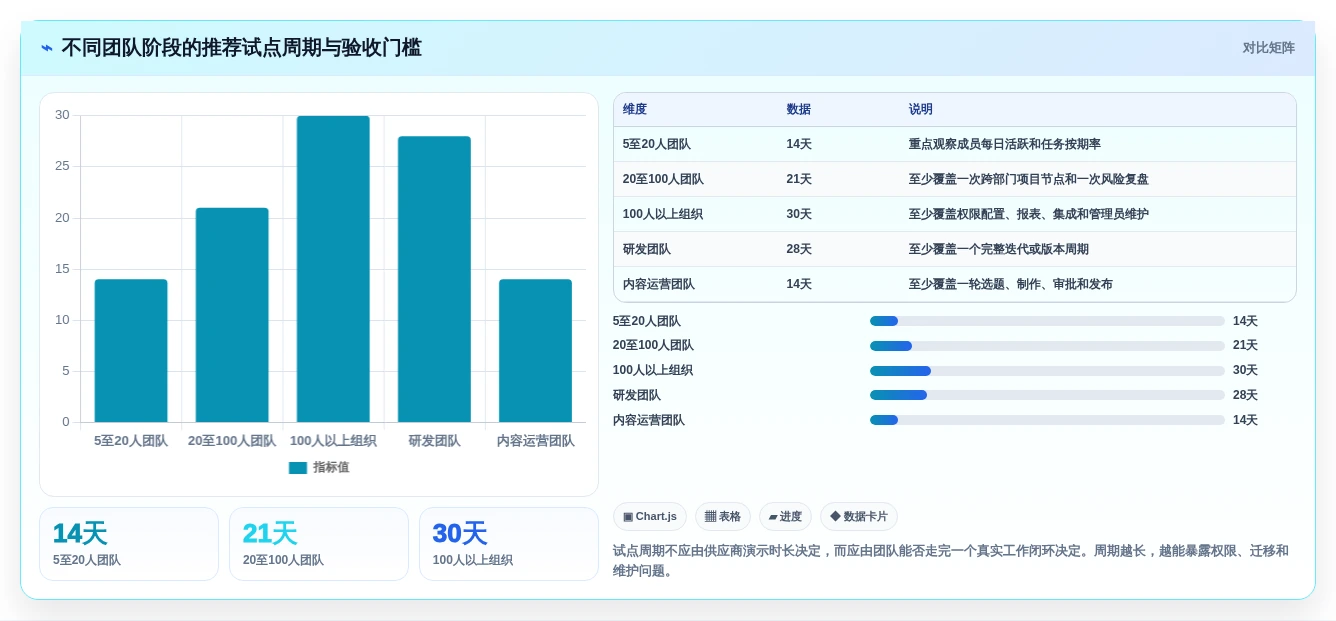Click the progress bar for 内容运营团队

1047,420
